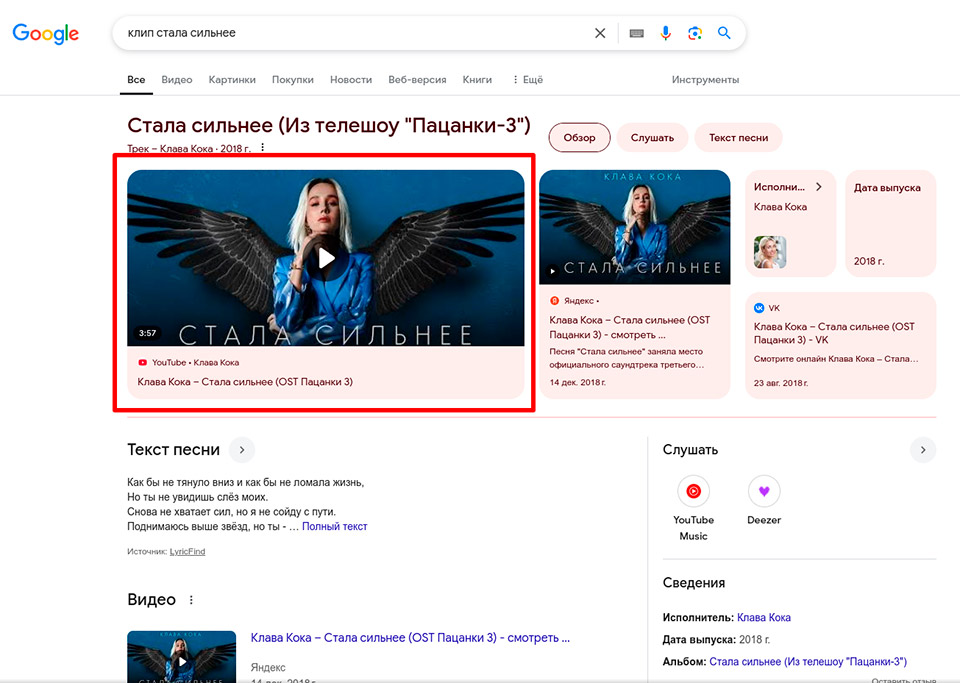
Task: Select the 'Текст песни' chip
Action: pyautogui.click(x=738, y=138)
